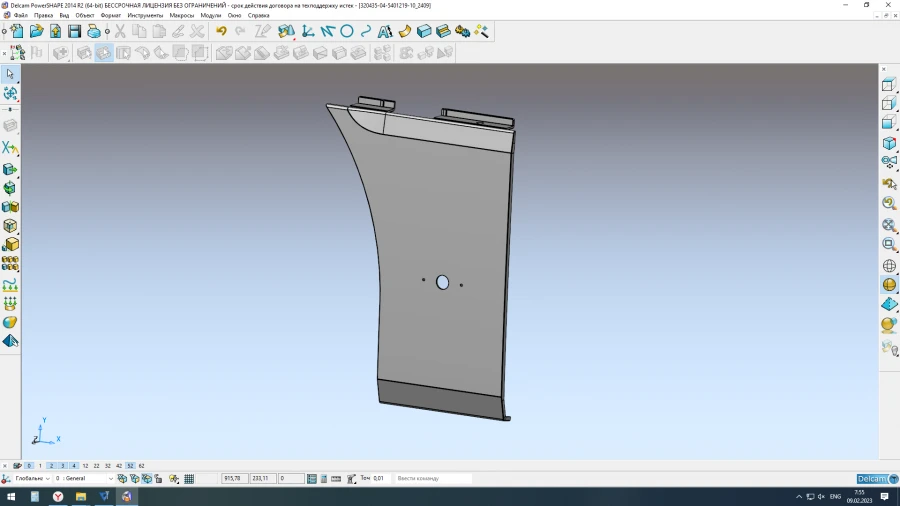Select the Cut scissors tool
The width and height of the screenshot is (900, 506).
120,31
